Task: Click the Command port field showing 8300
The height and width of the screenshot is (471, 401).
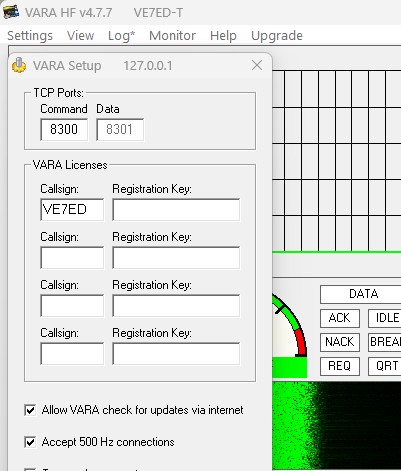Action: tap(64, 129)
